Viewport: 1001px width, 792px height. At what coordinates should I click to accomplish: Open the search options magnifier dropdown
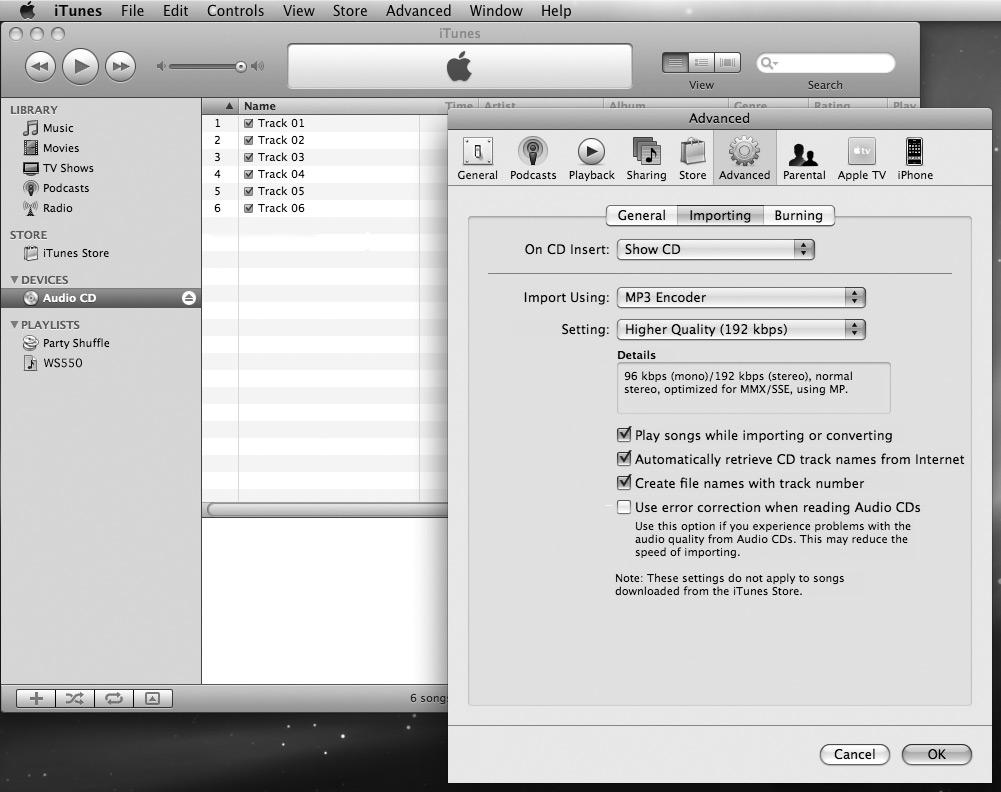pos(769,63)
